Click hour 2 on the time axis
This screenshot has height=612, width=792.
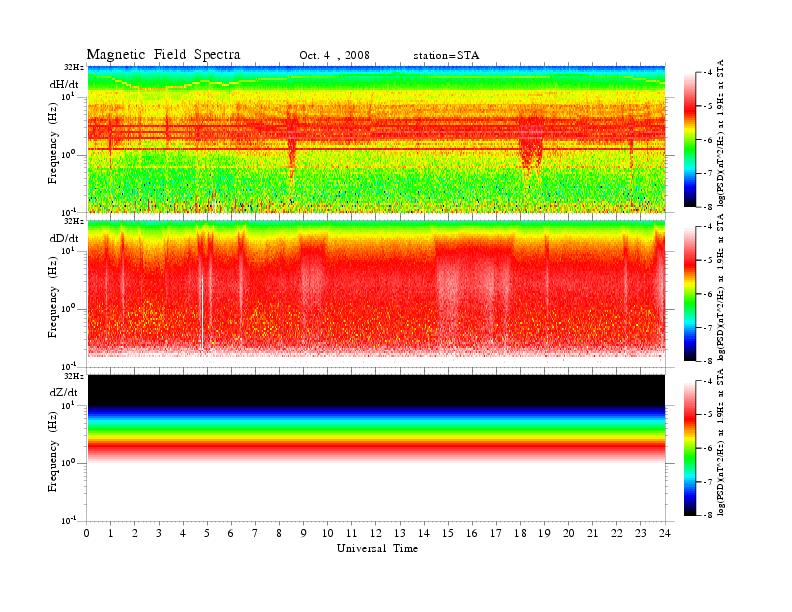point(135,533)
